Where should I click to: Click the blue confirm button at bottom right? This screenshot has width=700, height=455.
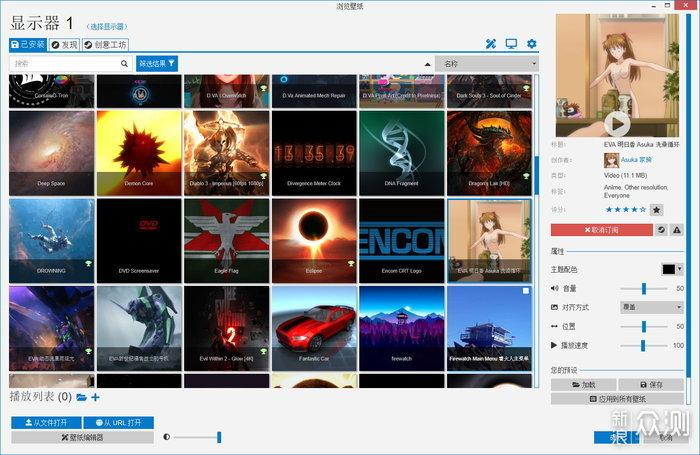(x=617, y=438)
